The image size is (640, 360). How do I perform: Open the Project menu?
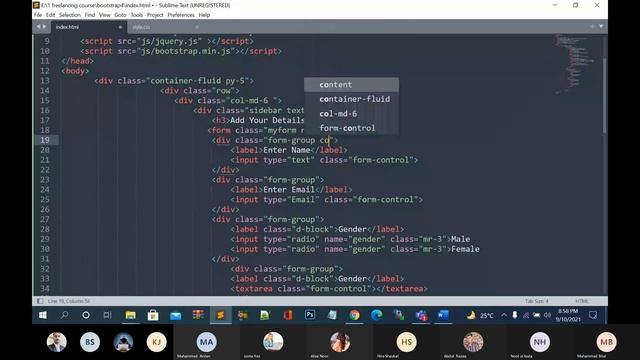(155, 15)
